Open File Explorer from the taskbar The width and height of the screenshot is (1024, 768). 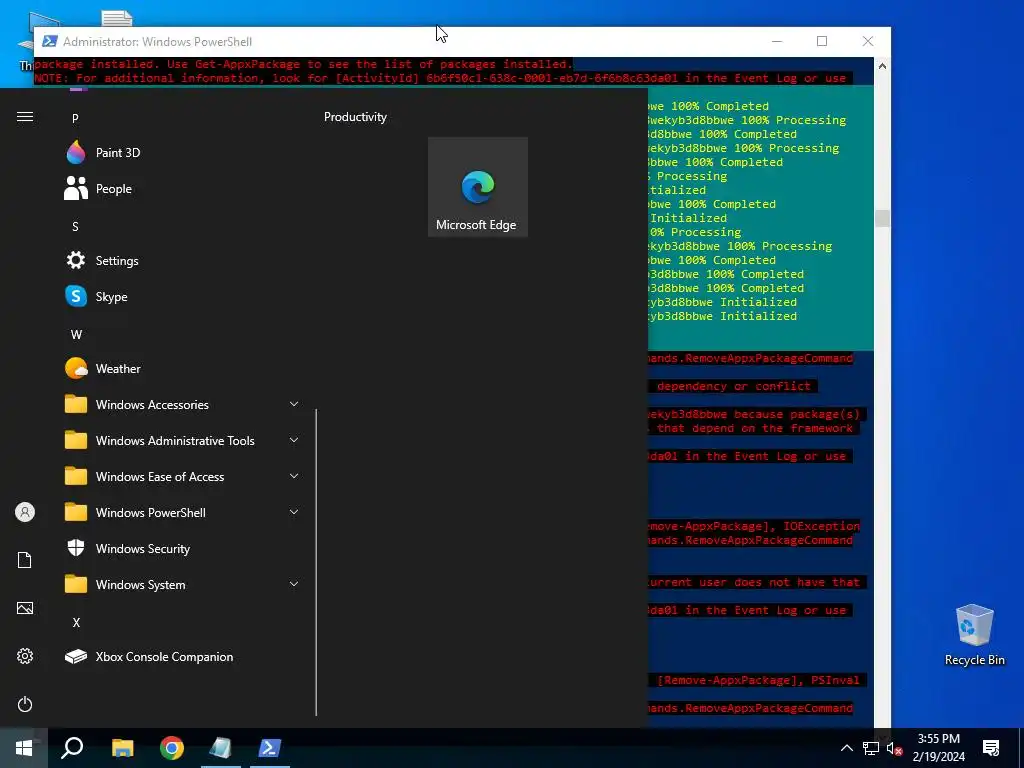[x=122, y=748]
